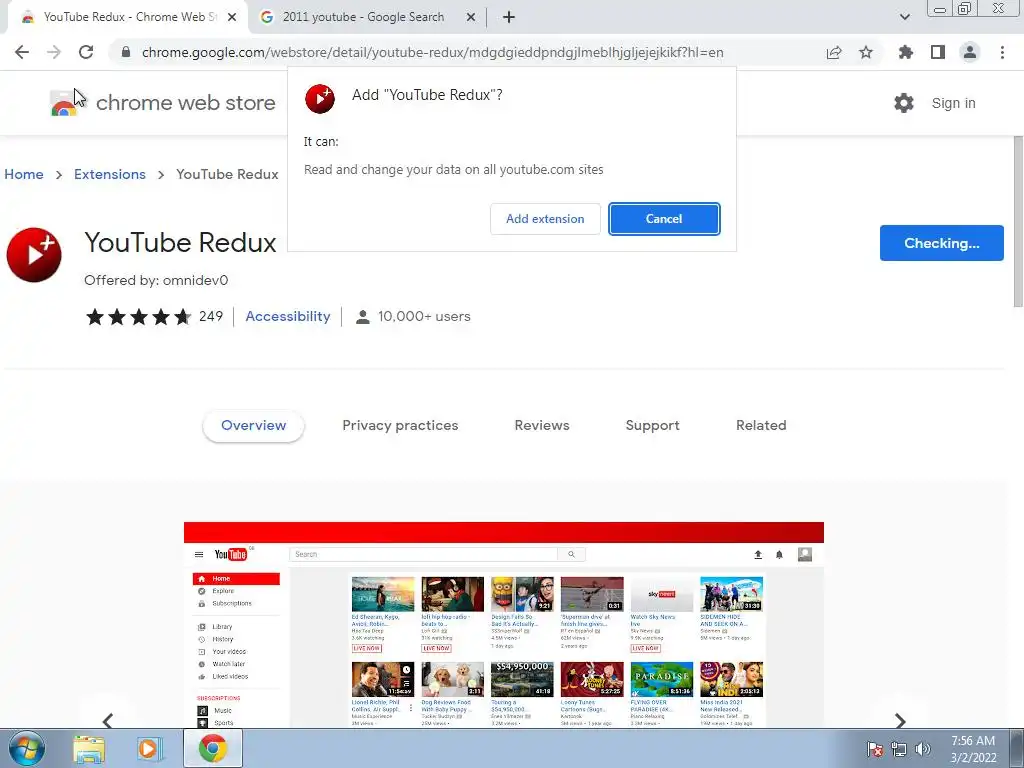Viewport: 1024px width, 768px height.
Task: Click the YouTube Redux icon in dialog
Action: (320, 99)
